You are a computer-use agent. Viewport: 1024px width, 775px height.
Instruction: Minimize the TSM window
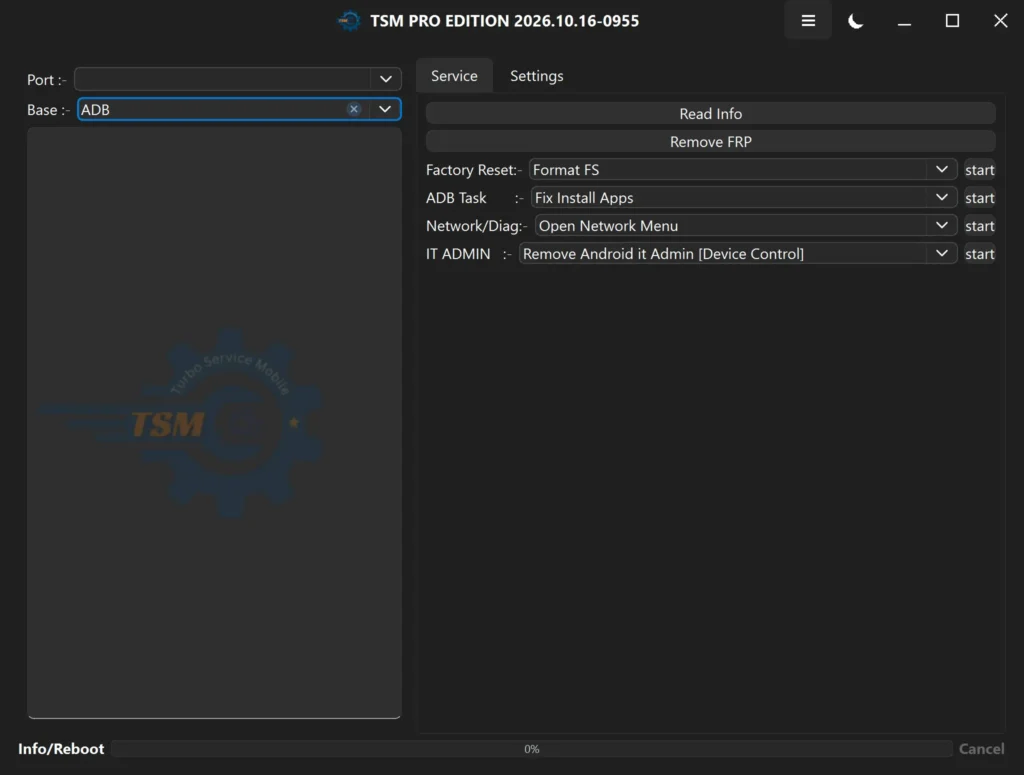pyautogui.click(x=904, y=21)
